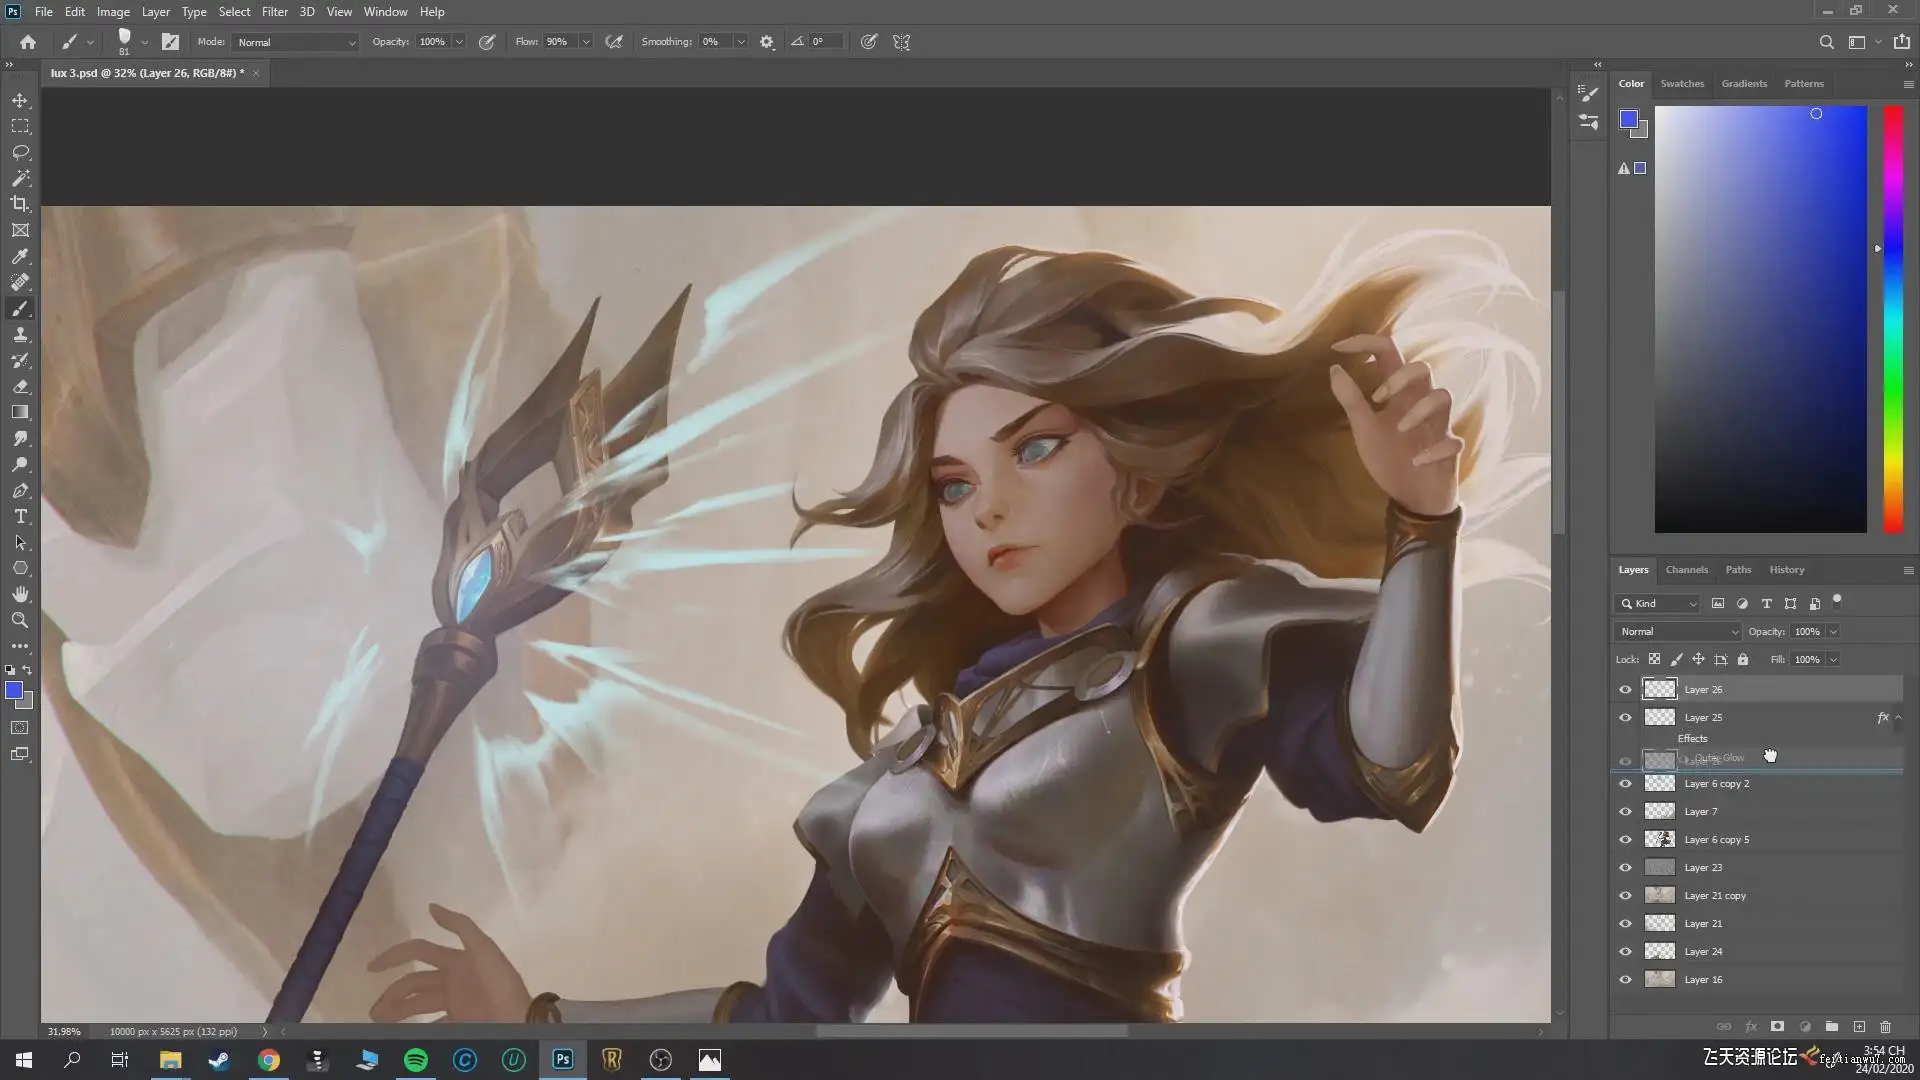Click the foreground color swatch in toolbar
This screenshot has width=1920, height=1080.
(x=13, y=691)
